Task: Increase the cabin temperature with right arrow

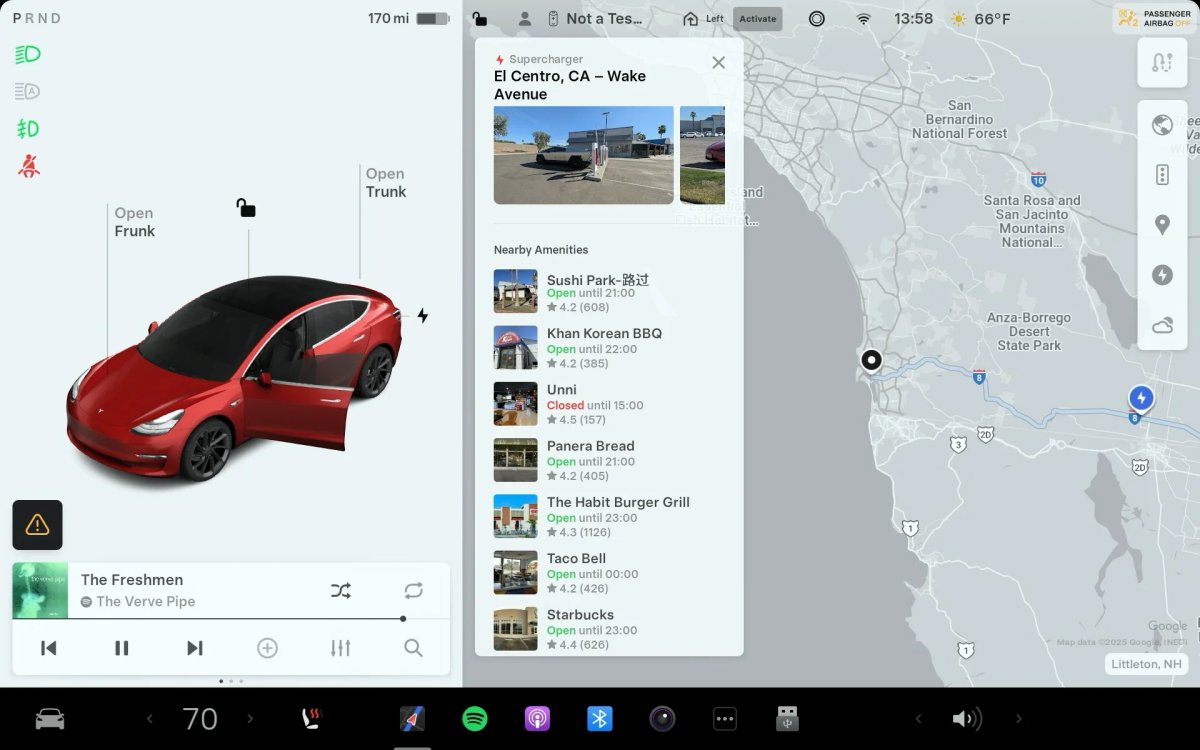Action: 250,719
